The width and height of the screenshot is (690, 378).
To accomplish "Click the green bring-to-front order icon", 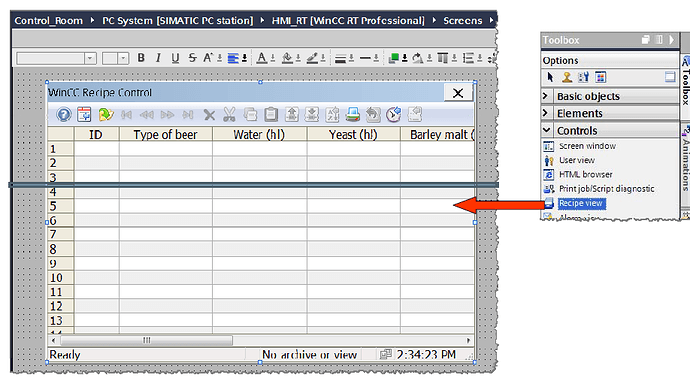I will (x=394, y=58).
